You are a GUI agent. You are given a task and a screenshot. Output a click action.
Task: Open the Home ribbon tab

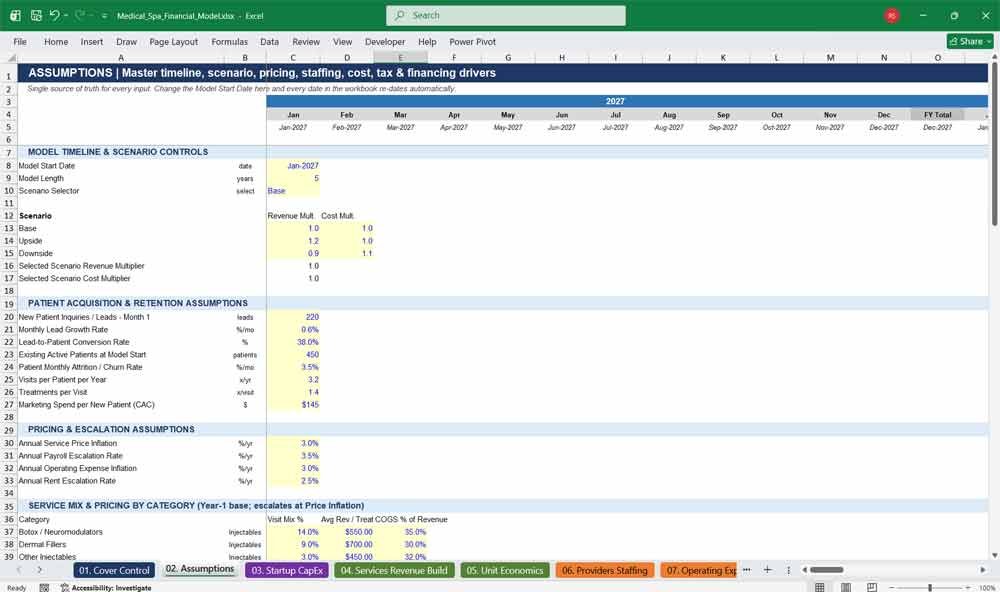(x=56, y=41)
